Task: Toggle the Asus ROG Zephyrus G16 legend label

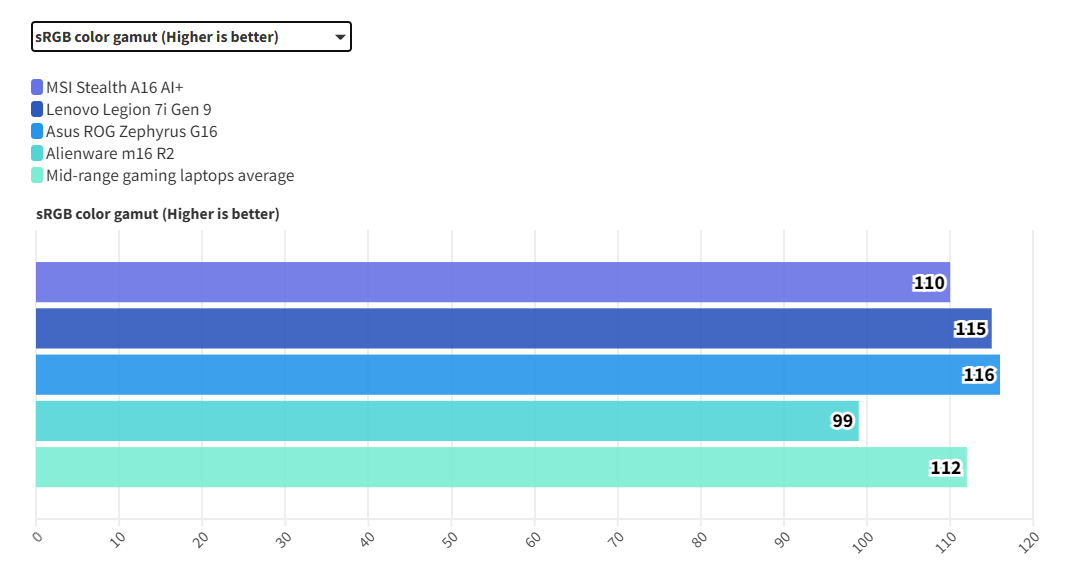Action: [132, 131]
